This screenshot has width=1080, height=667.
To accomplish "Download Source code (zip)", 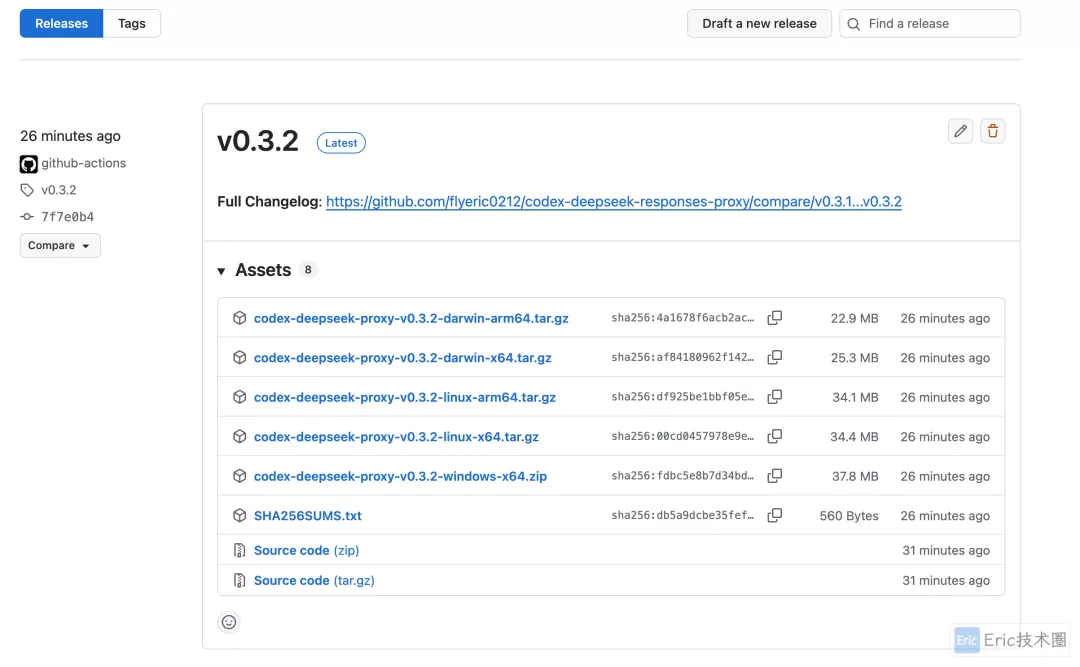I will pos(307,550).
